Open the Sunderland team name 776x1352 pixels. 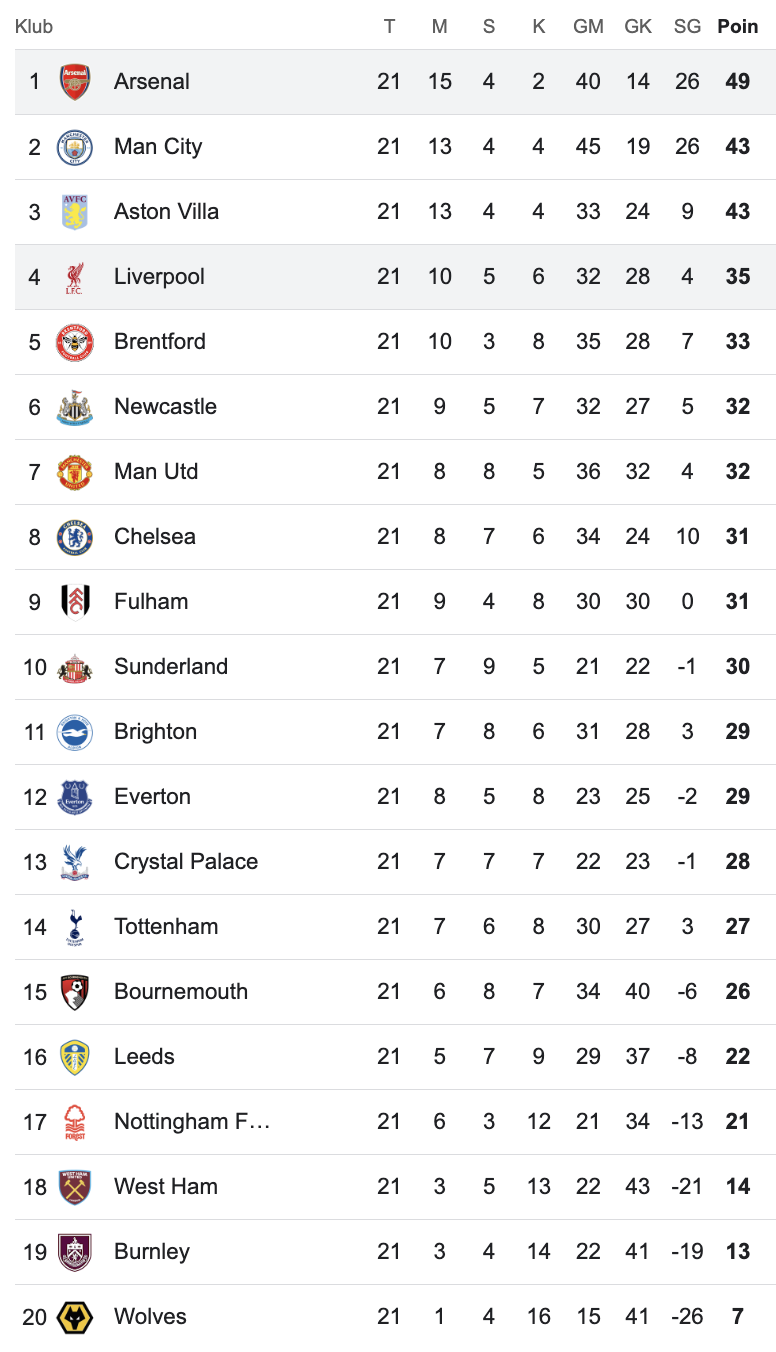pyautogui.click(x=171, y=667)
